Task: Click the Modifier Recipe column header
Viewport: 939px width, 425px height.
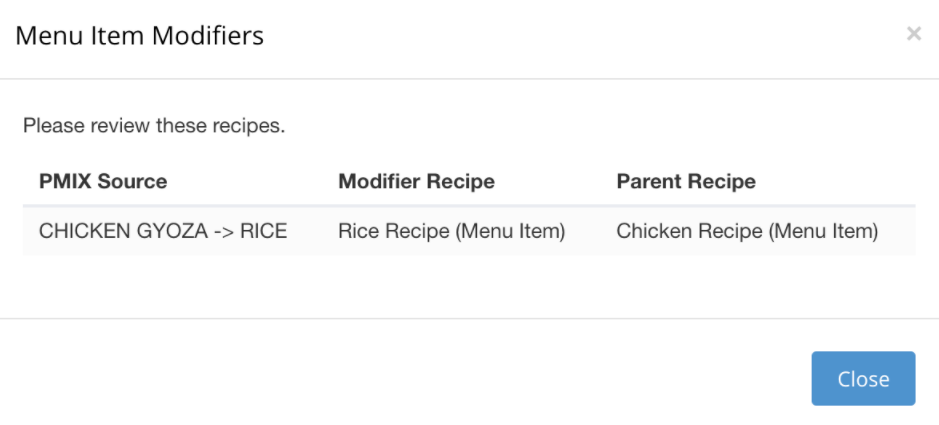Action: click(417, 182)
